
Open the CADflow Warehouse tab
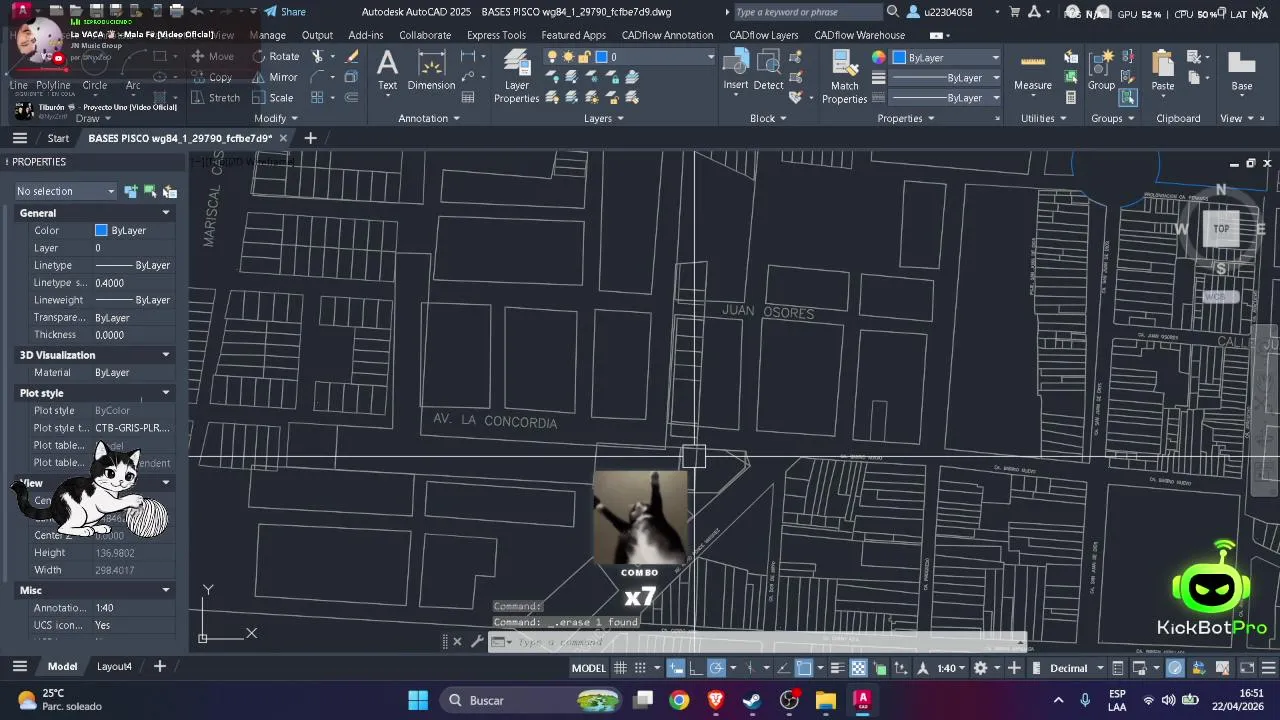point(860,35)
